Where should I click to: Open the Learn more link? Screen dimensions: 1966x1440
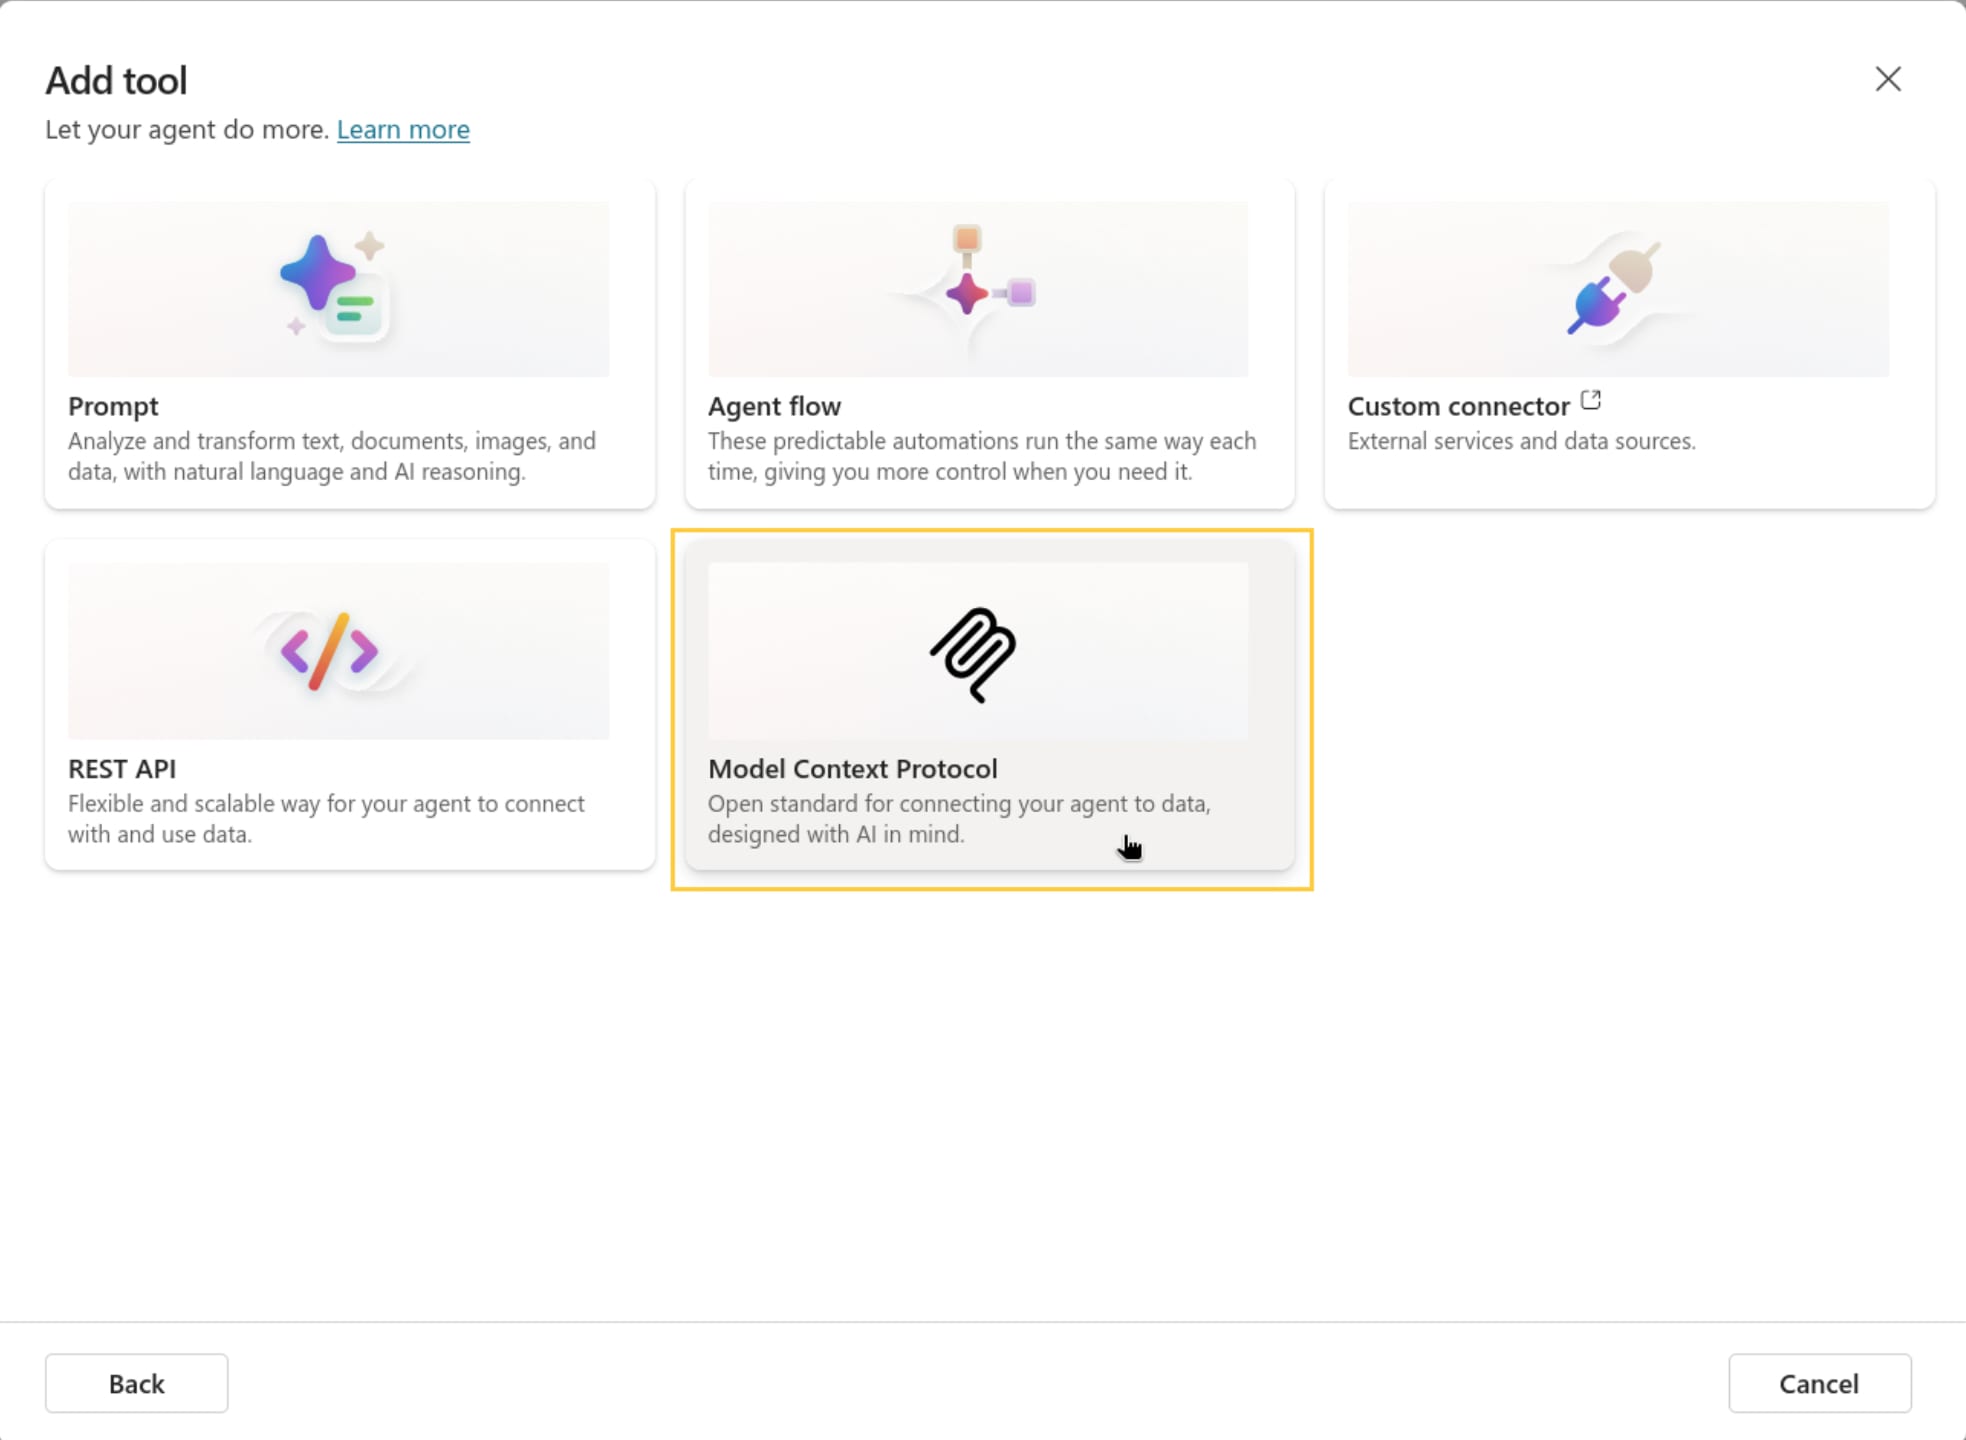click(403, 130)
